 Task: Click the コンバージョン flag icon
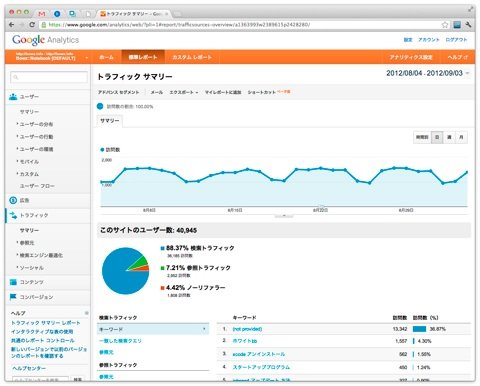tap(13, 297)
